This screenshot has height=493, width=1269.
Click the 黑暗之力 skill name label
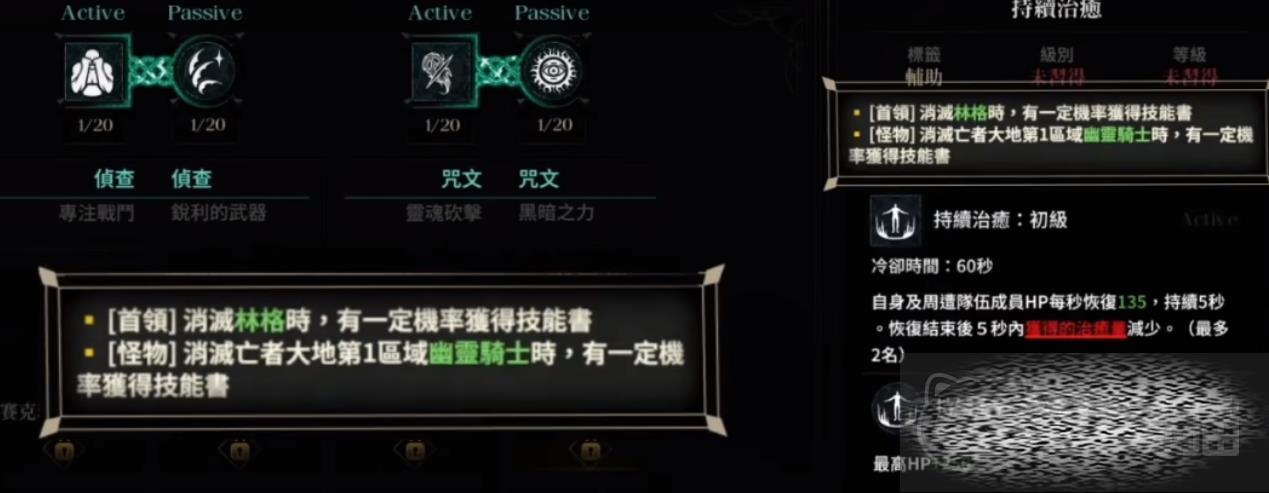(x=557, y=212)
